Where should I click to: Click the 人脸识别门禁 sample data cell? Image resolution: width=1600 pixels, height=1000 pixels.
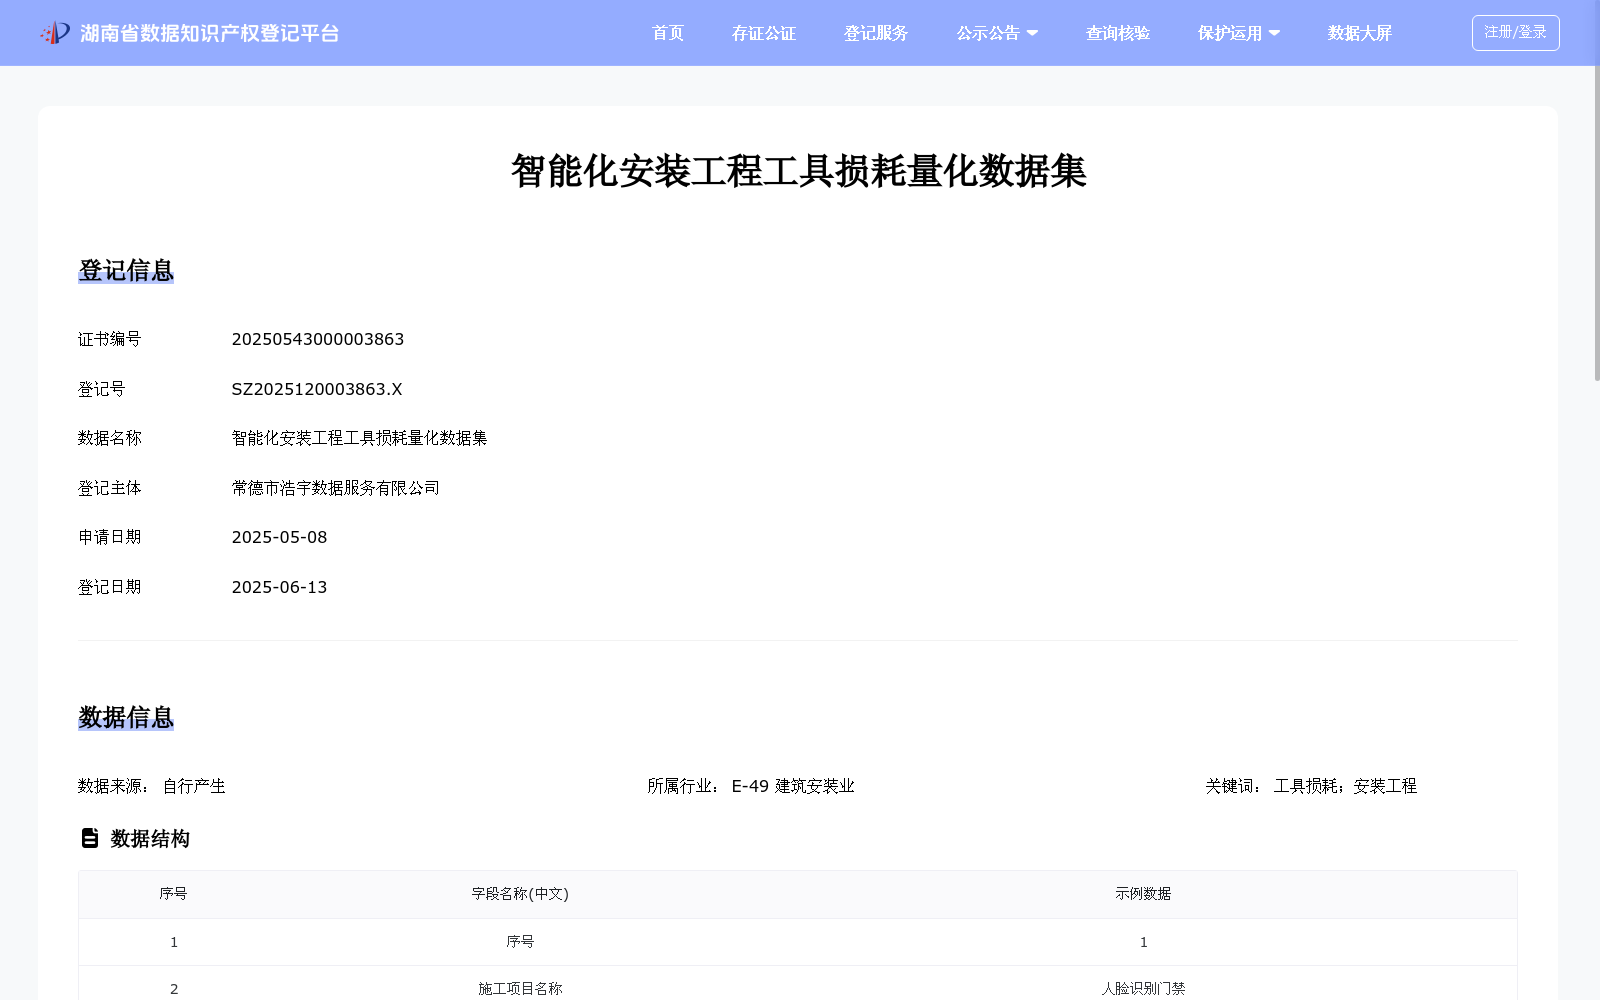click(x=1143, y=988)
